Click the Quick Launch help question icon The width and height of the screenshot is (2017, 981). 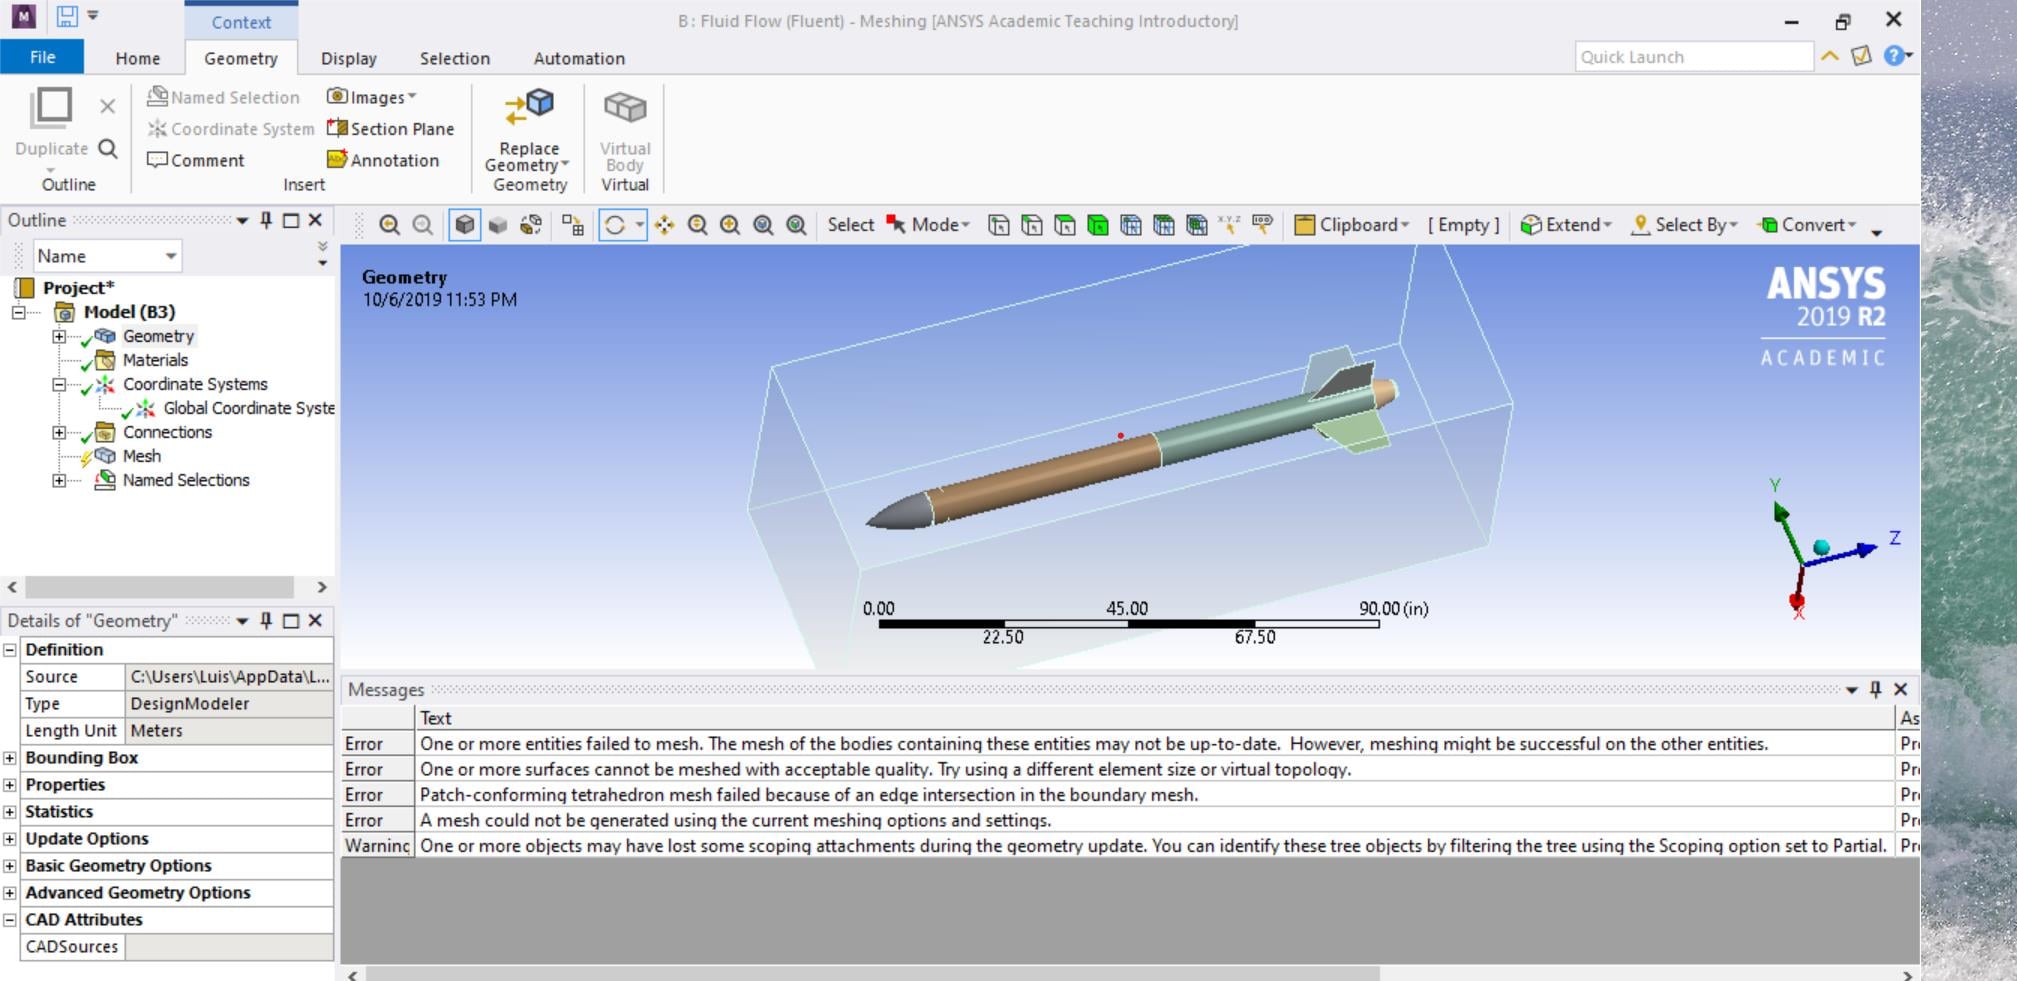(x=1894, y=56)
